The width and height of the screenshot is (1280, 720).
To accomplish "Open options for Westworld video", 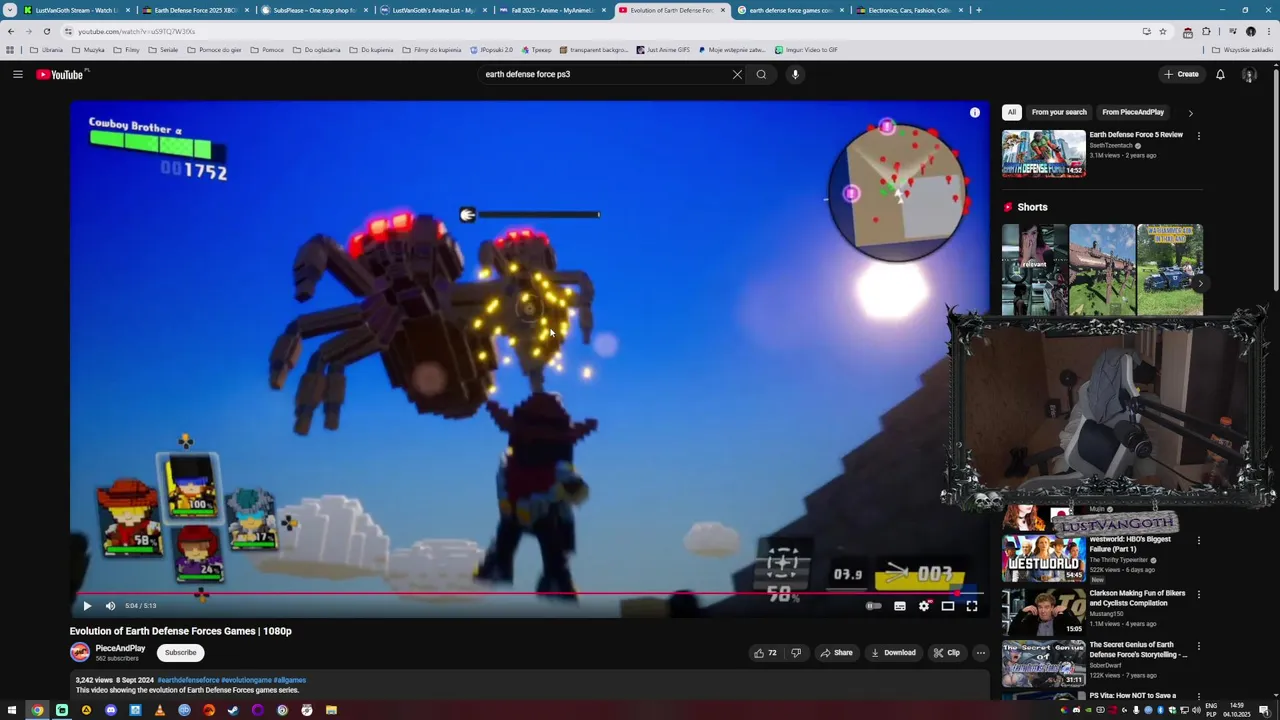I will point(1198,541).
